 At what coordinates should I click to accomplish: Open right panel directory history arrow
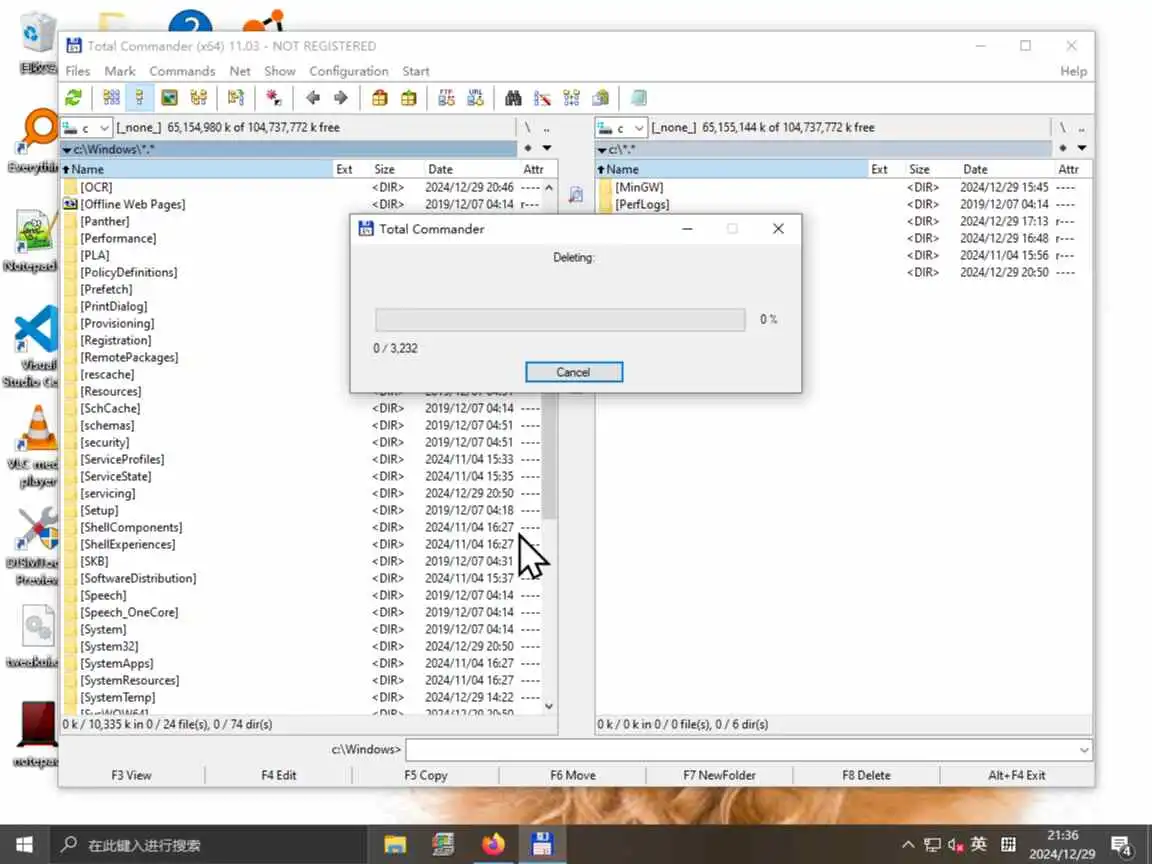pos(1081,148)
